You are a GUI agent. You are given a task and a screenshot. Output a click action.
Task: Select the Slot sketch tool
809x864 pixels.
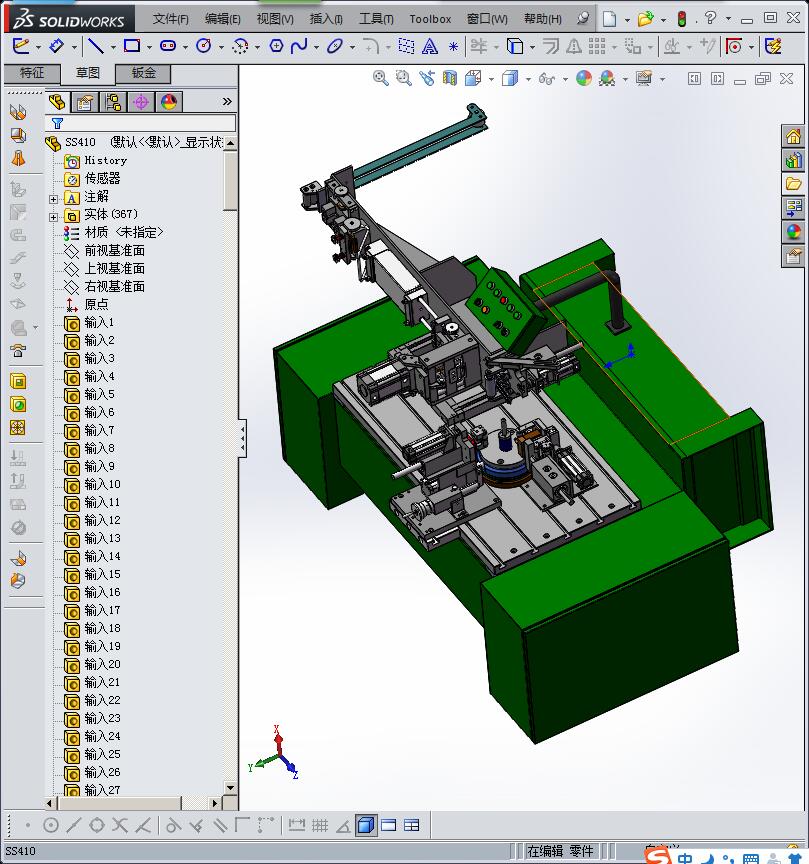(x=168, y=46)
